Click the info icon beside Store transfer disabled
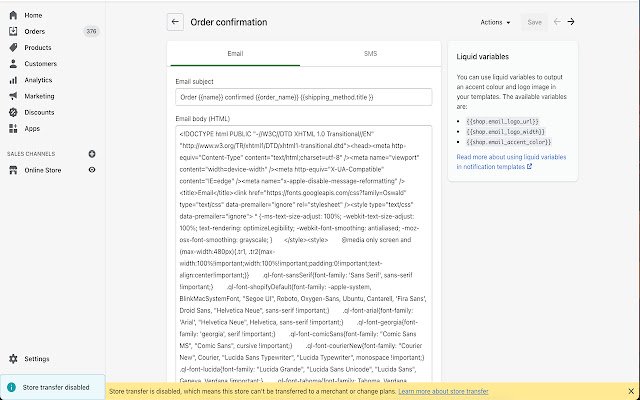This screenshot has width=640, height=400. pyautogui.click(x=11, y=387)
